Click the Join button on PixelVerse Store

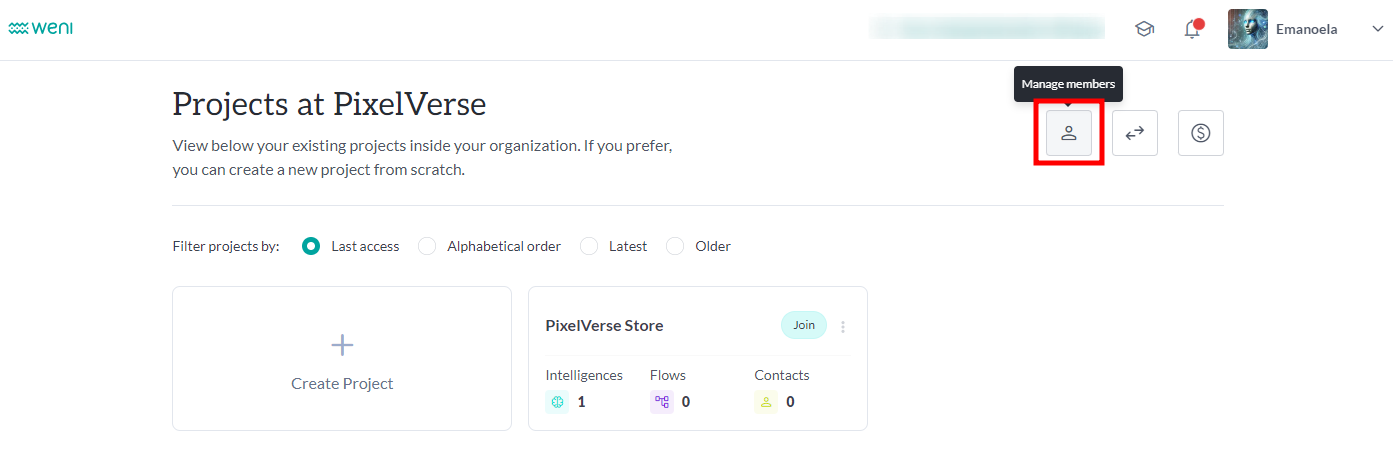[x=803, y=325]
